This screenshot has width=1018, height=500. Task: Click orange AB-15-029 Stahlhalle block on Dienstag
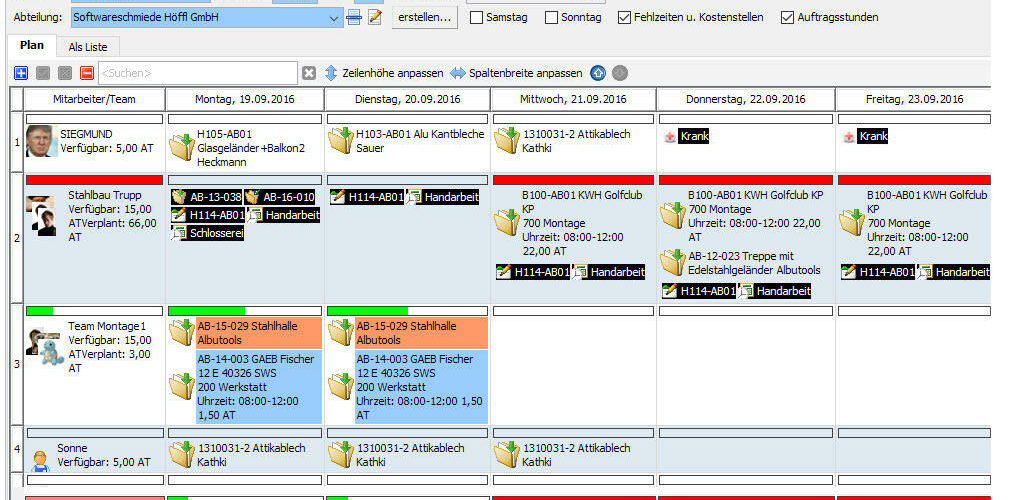point(421,333)
